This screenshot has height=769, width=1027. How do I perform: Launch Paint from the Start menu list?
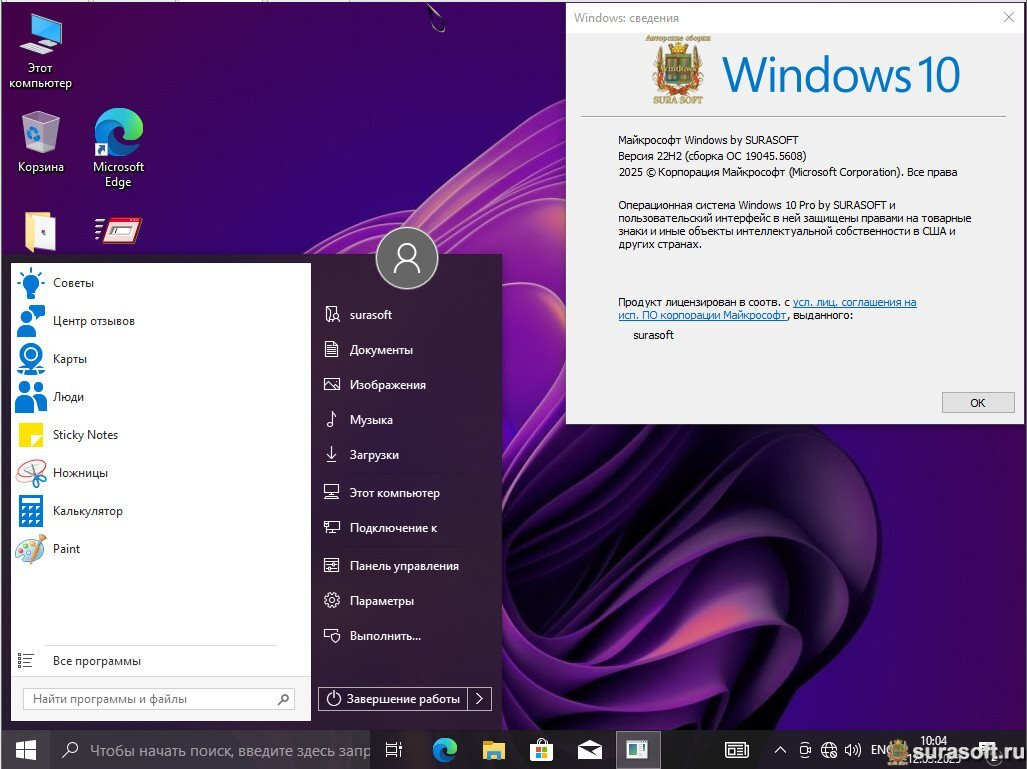coord(66,549)
